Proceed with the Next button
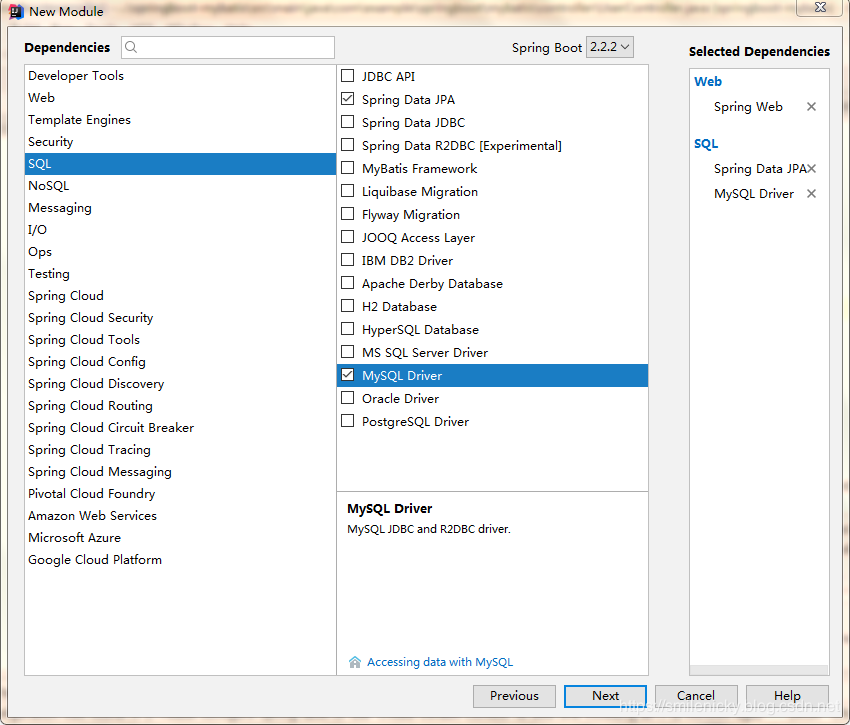850x725 pixels. (605, 696)
